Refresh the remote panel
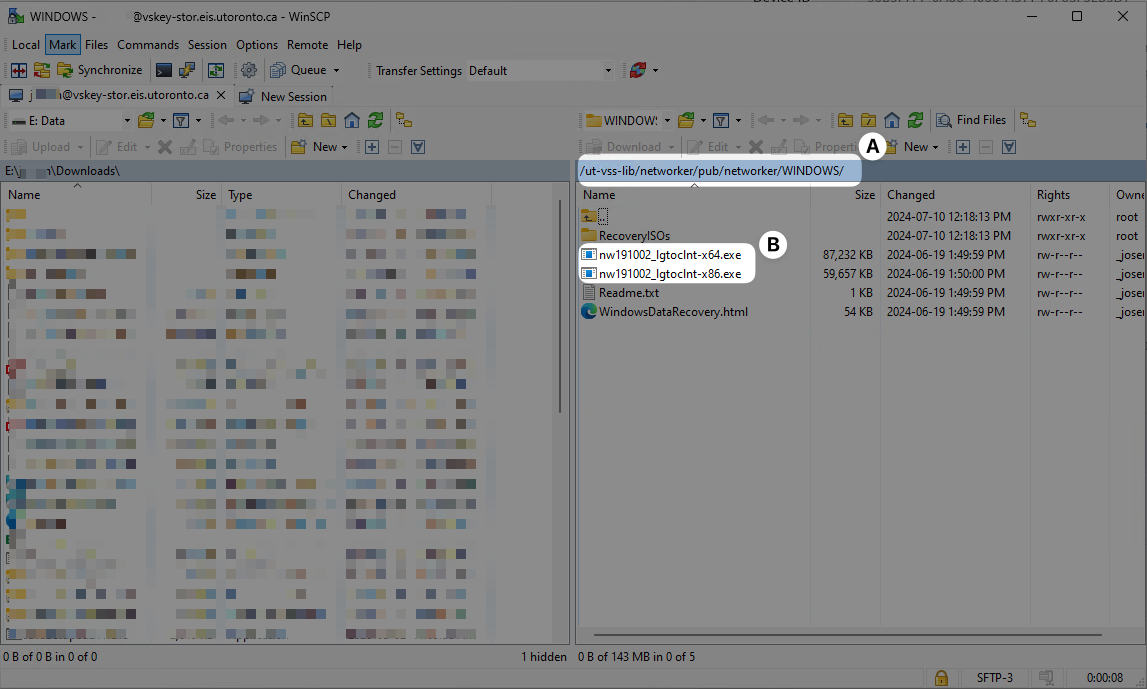The image size is (1147, 689). [x=915, y=121]
